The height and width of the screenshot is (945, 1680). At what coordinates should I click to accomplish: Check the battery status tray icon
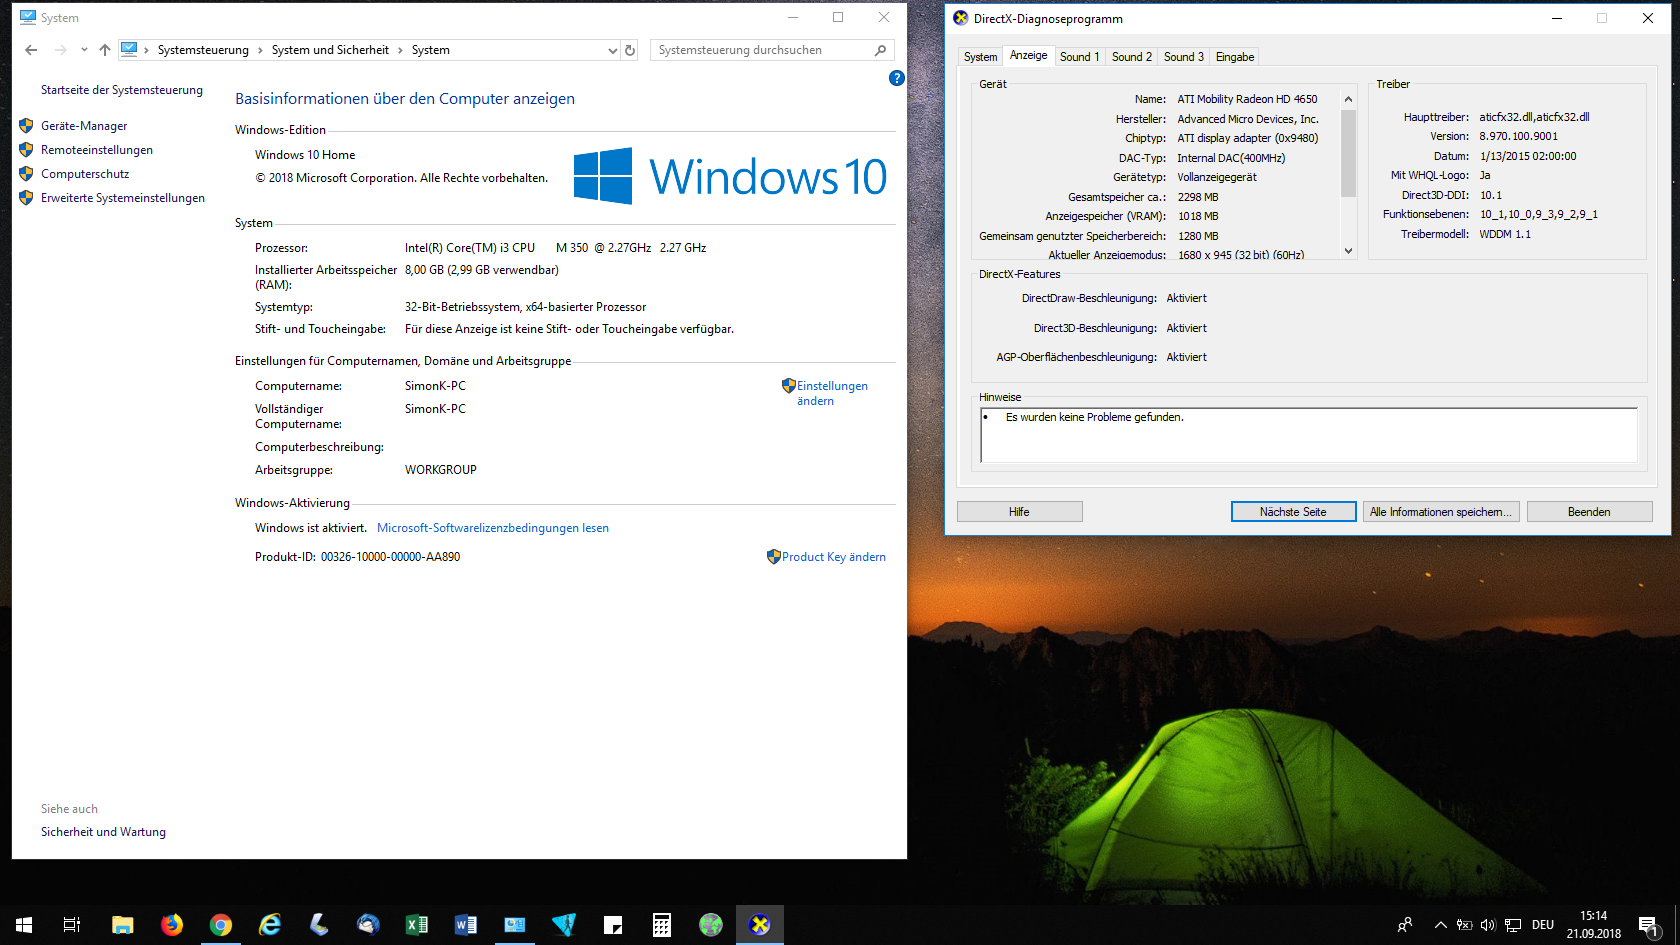1464,925
